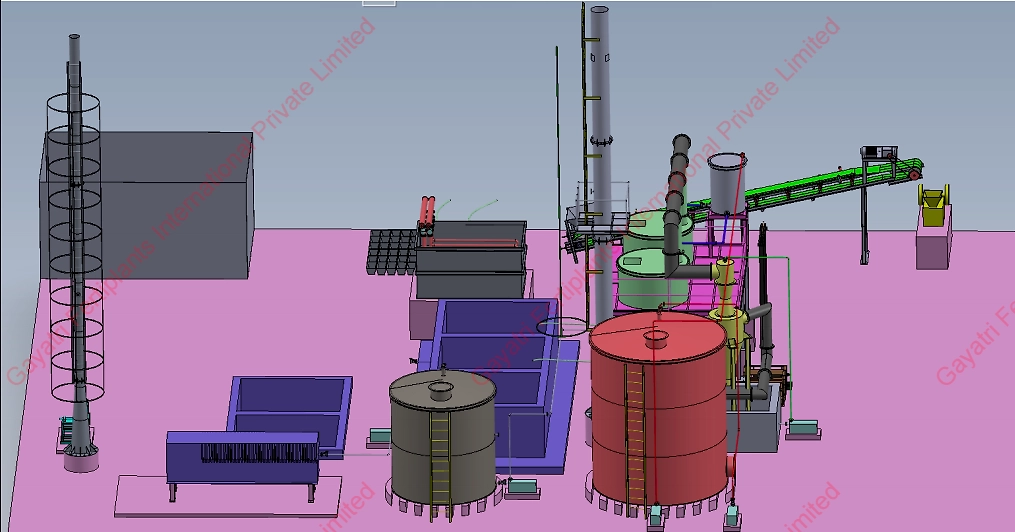This screenshot has width=1015, height=532.
Task: Select the manhole on olive-grey tank roof
Action: coord(441,390)
